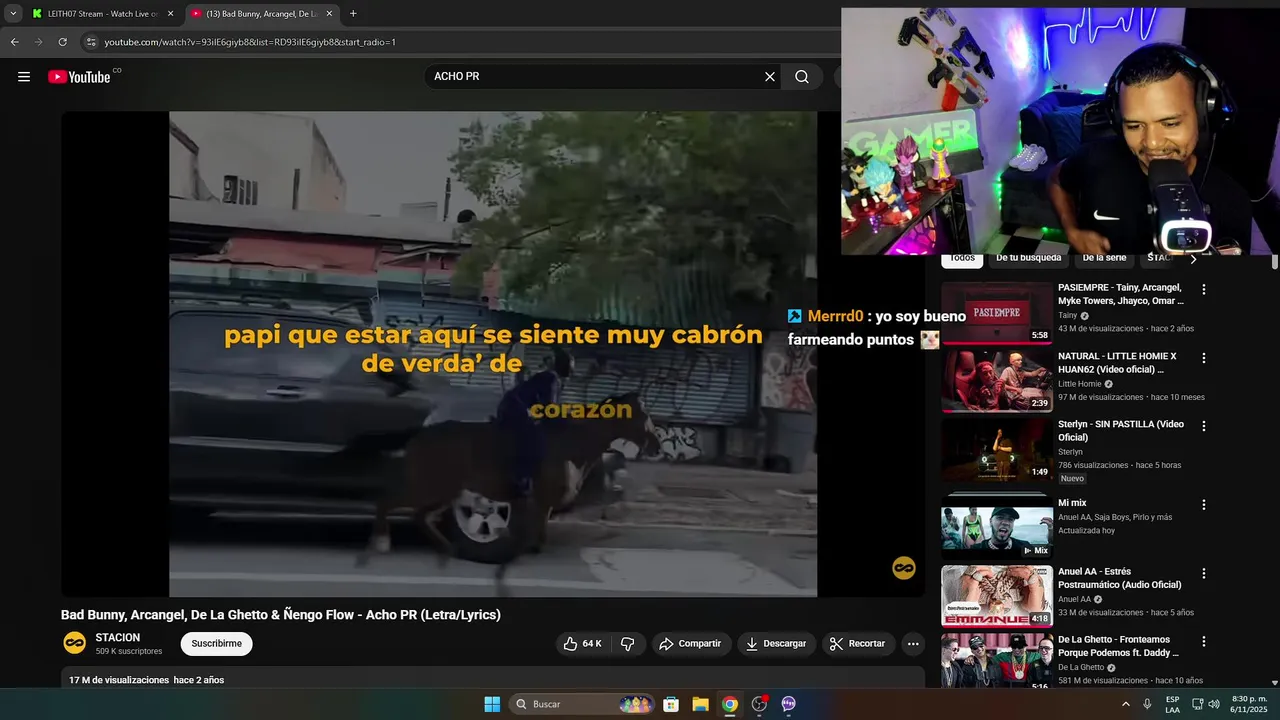Open File Explorer from taskbar
The height and width of the screenshot is (720, 1280).
[x=700, y=704]
